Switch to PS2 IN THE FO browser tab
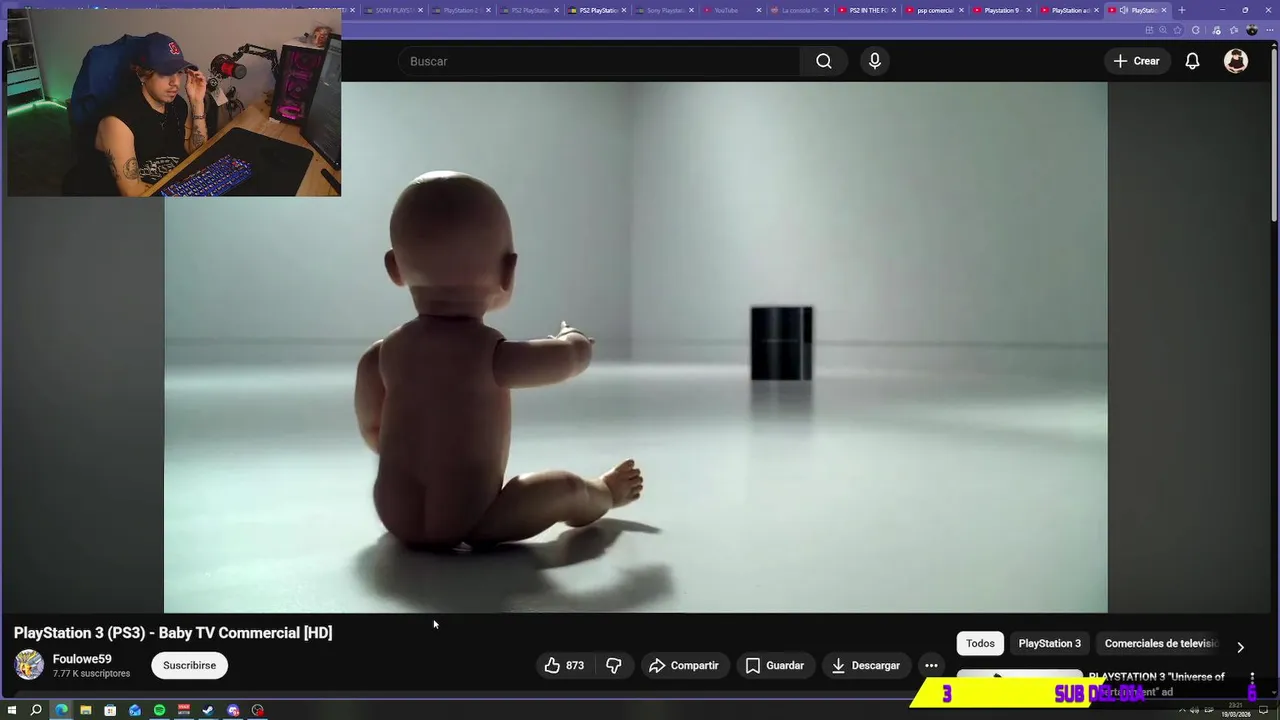The image size is (1280, 720). [868, 10]
